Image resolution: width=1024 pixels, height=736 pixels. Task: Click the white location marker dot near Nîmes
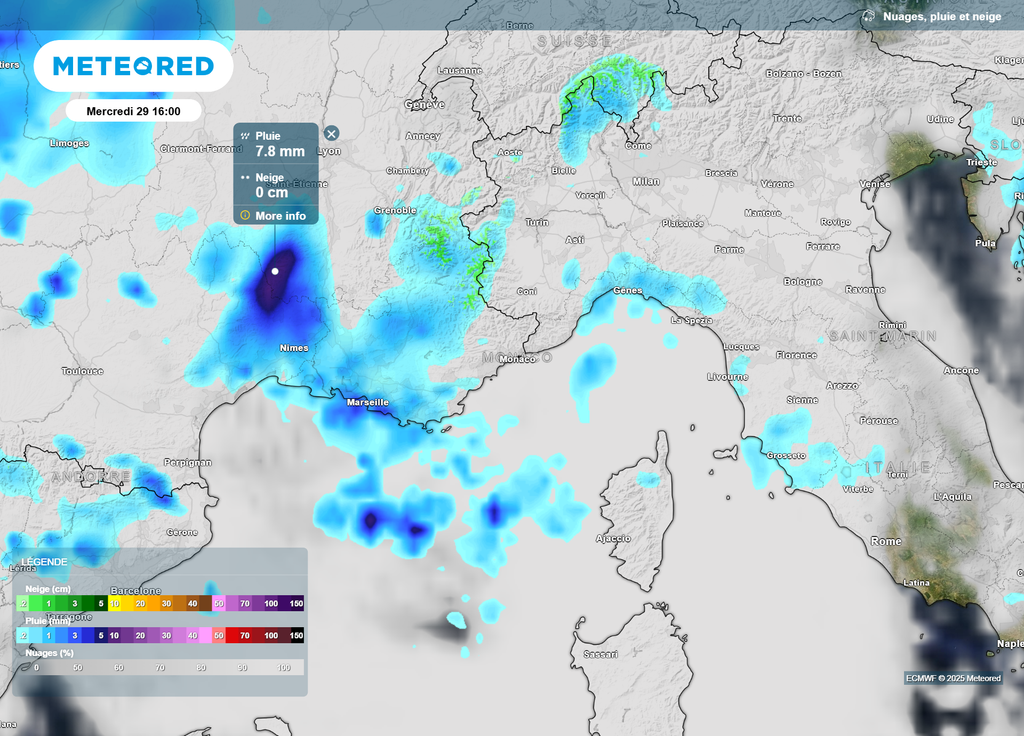(275, 270)
